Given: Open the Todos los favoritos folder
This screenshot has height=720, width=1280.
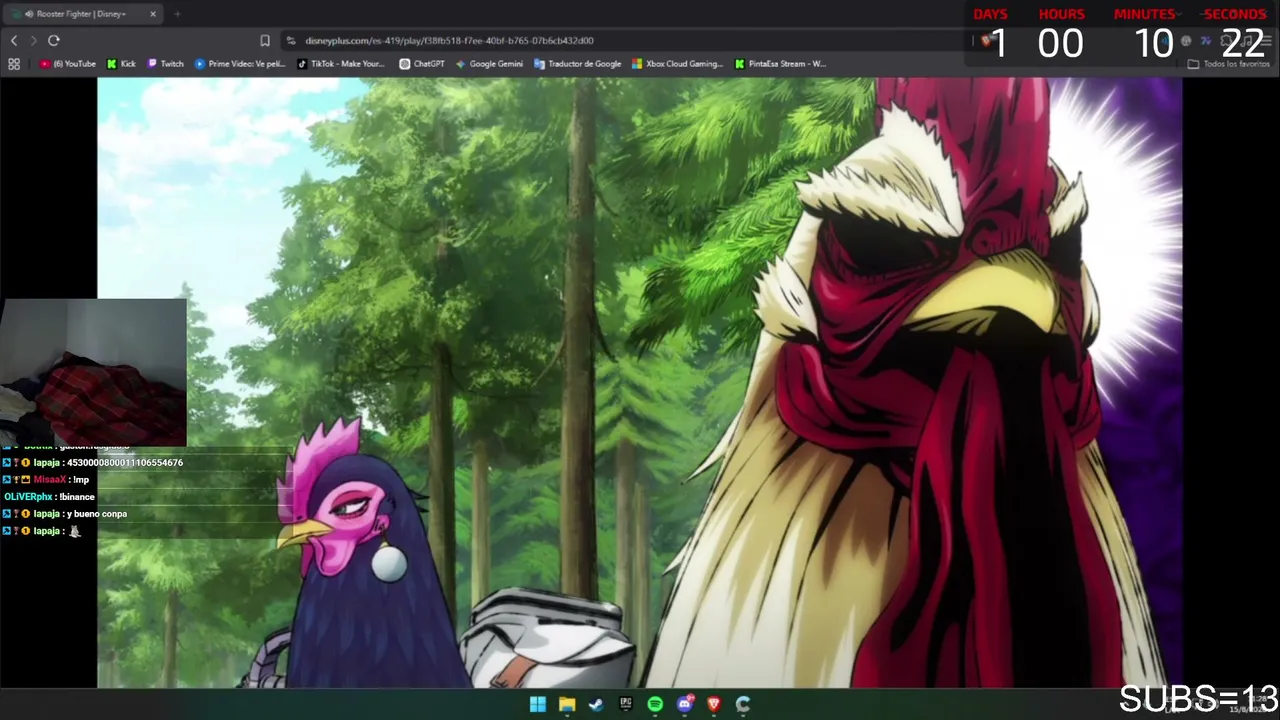Looking at the screenshot, I should (1229, 64).
